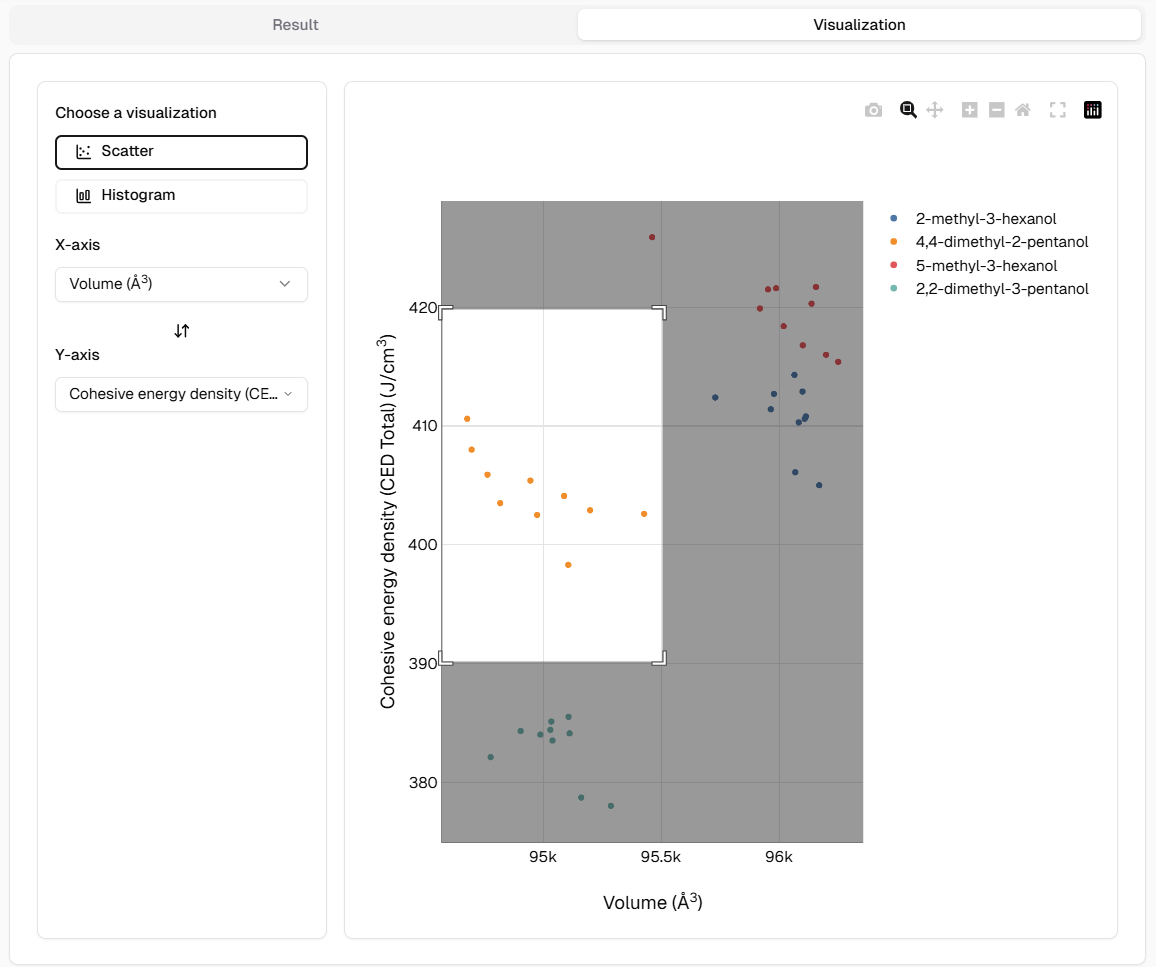Expand the Y-axis Cohesive energy density dropdown
1156x967 pixels.
click(x=181, y=394)
